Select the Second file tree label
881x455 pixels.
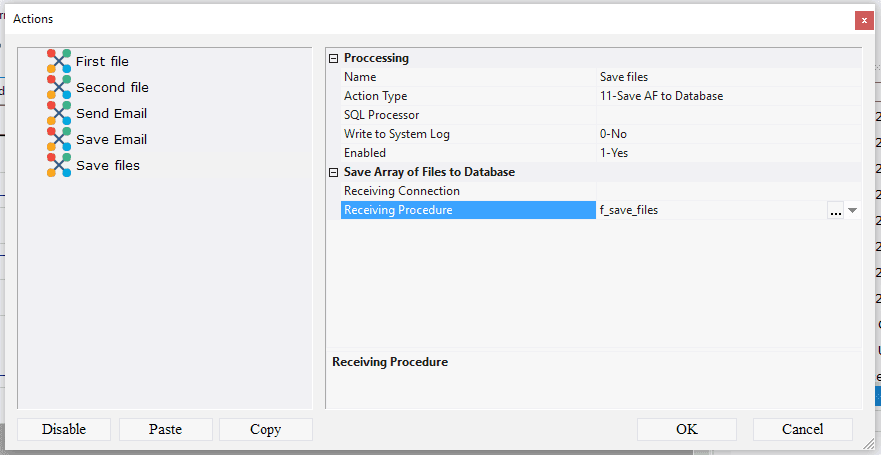pos(112,87)
